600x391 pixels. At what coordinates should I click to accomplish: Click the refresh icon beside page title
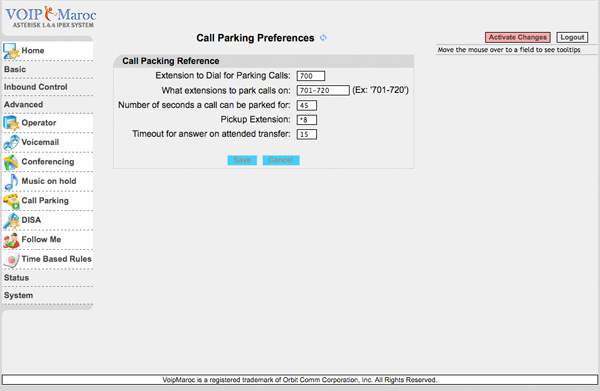pos(323,38)
